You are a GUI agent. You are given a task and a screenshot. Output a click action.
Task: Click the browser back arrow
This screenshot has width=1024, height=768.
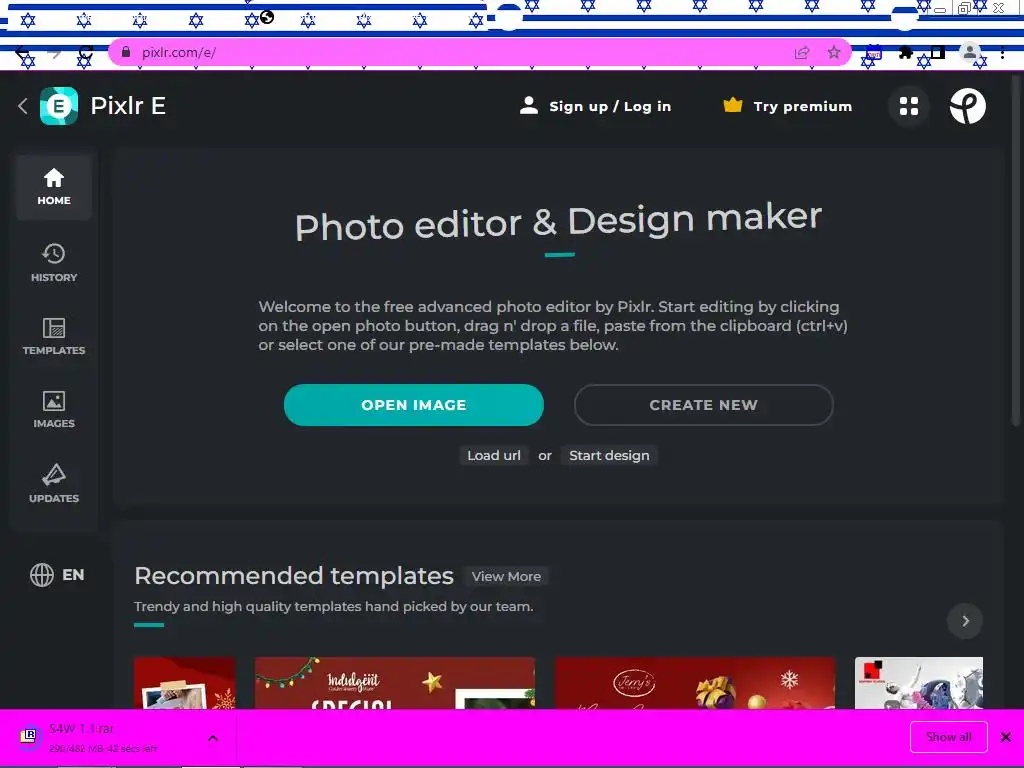click(22, 52)
